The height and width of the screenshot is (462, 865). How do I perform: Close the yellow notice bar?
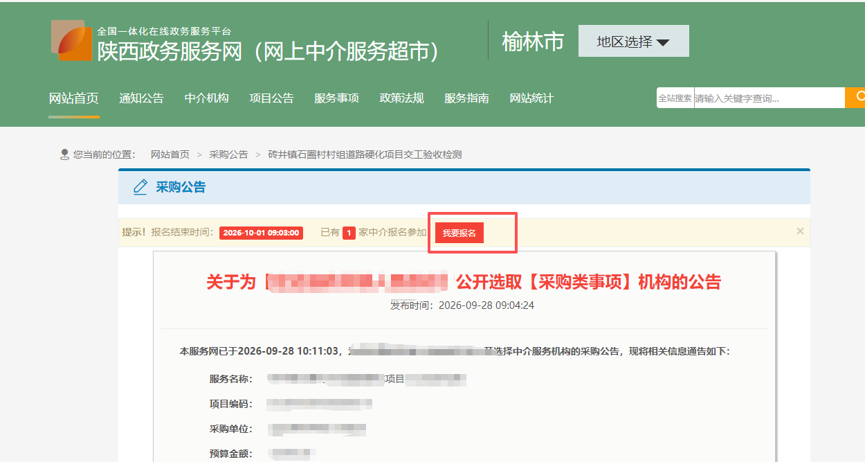tap(800, 231)
